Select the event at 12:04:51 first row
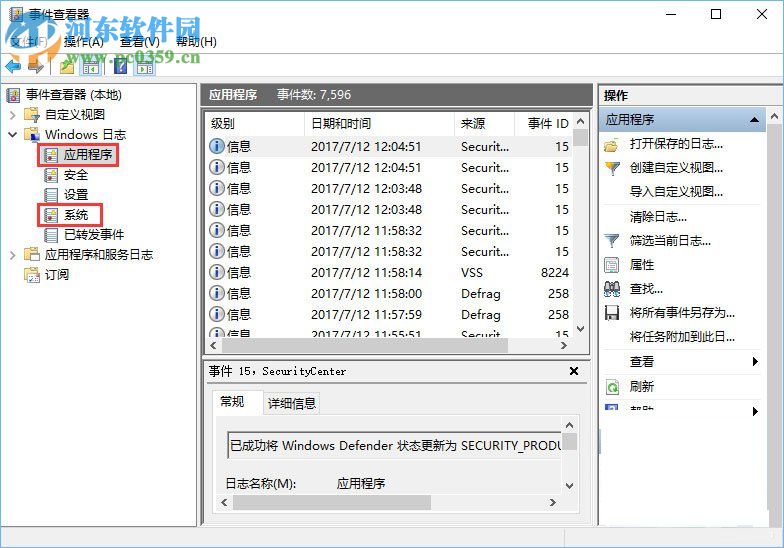The width and height of the screenshot is (784, 548). point(389,146)
